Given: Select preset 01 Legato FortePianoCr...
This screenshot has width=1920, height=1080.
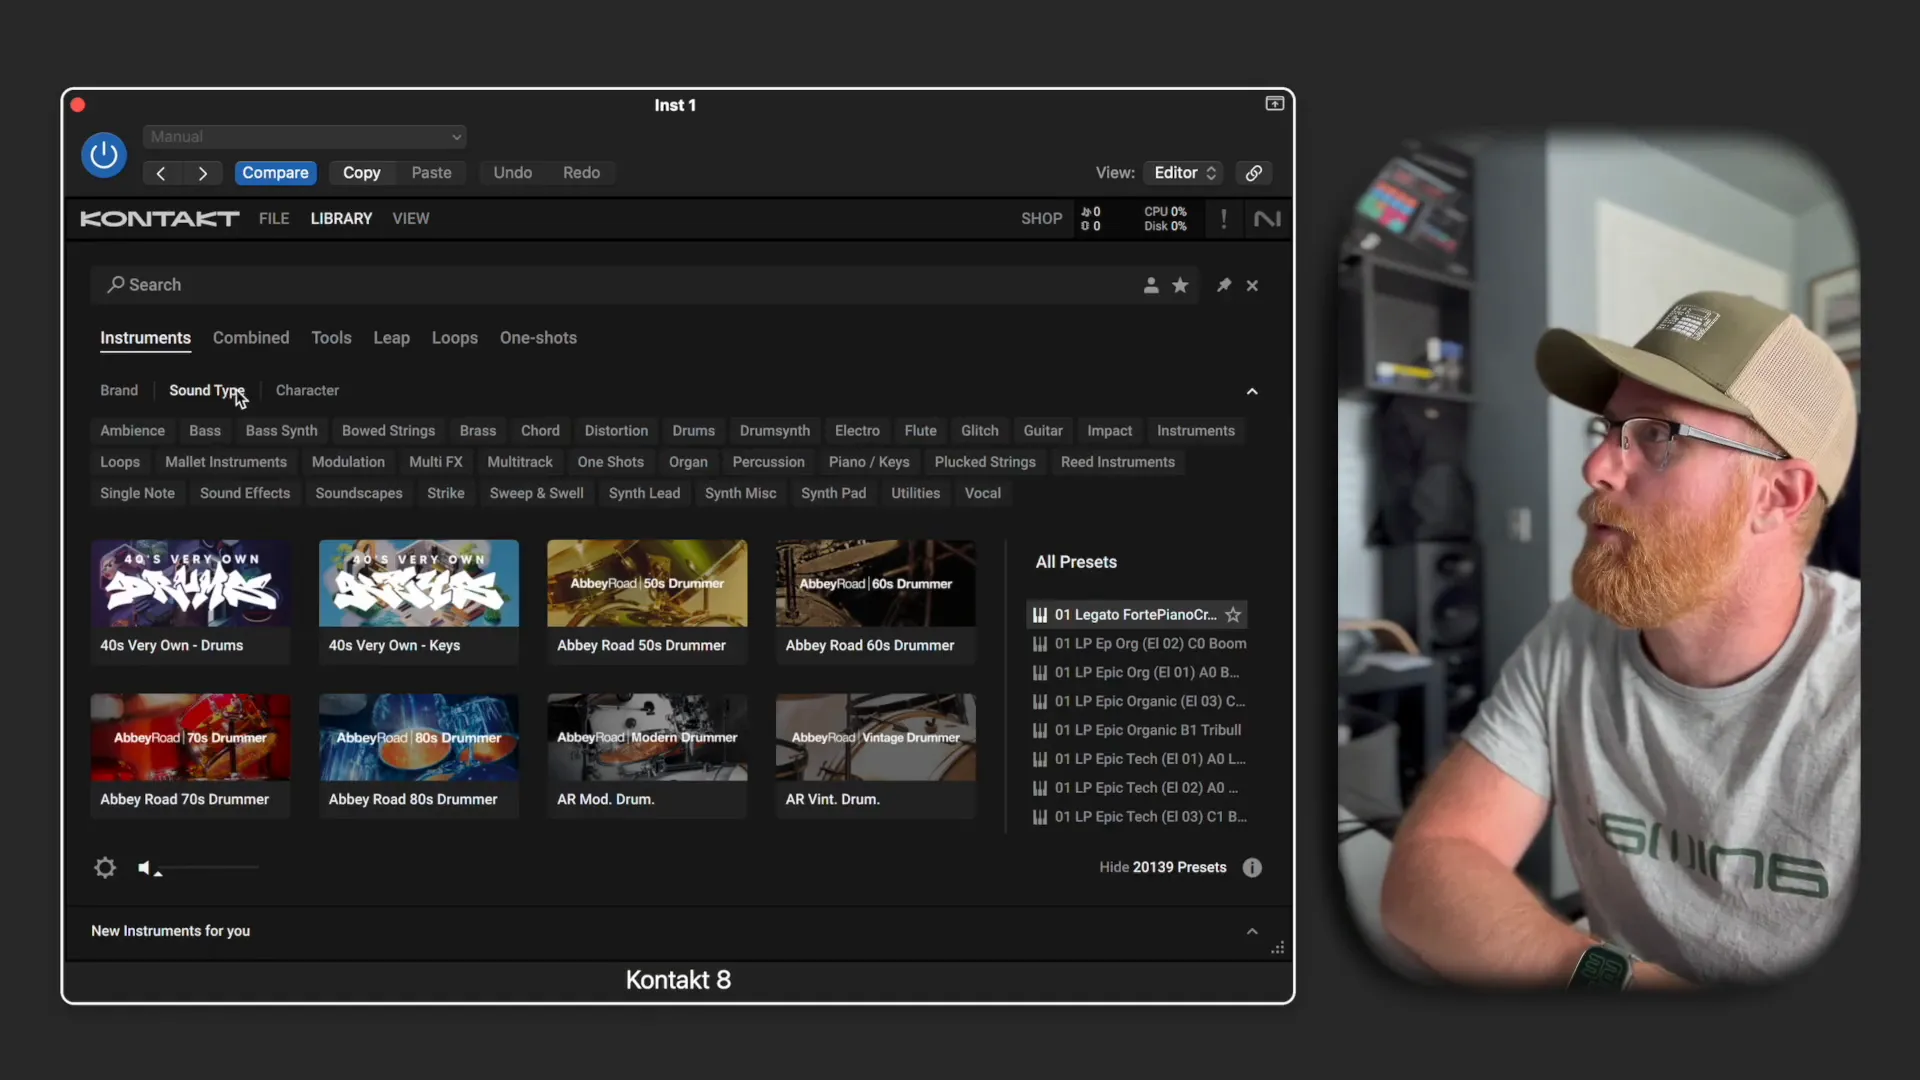Looking at the screenshot, I should pos(1136,615).
